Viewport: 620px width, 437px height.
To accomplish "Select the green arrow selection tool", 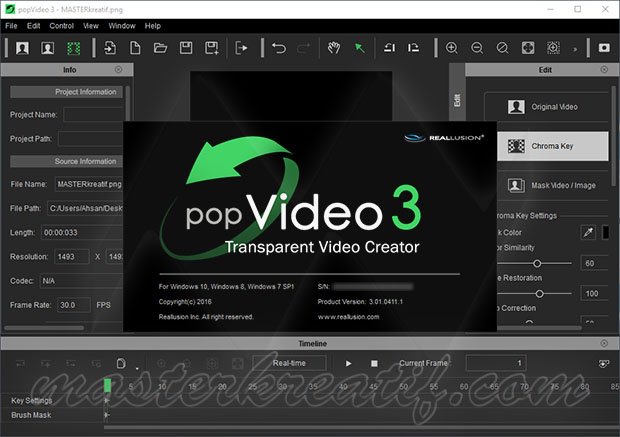I will [360, 48].
